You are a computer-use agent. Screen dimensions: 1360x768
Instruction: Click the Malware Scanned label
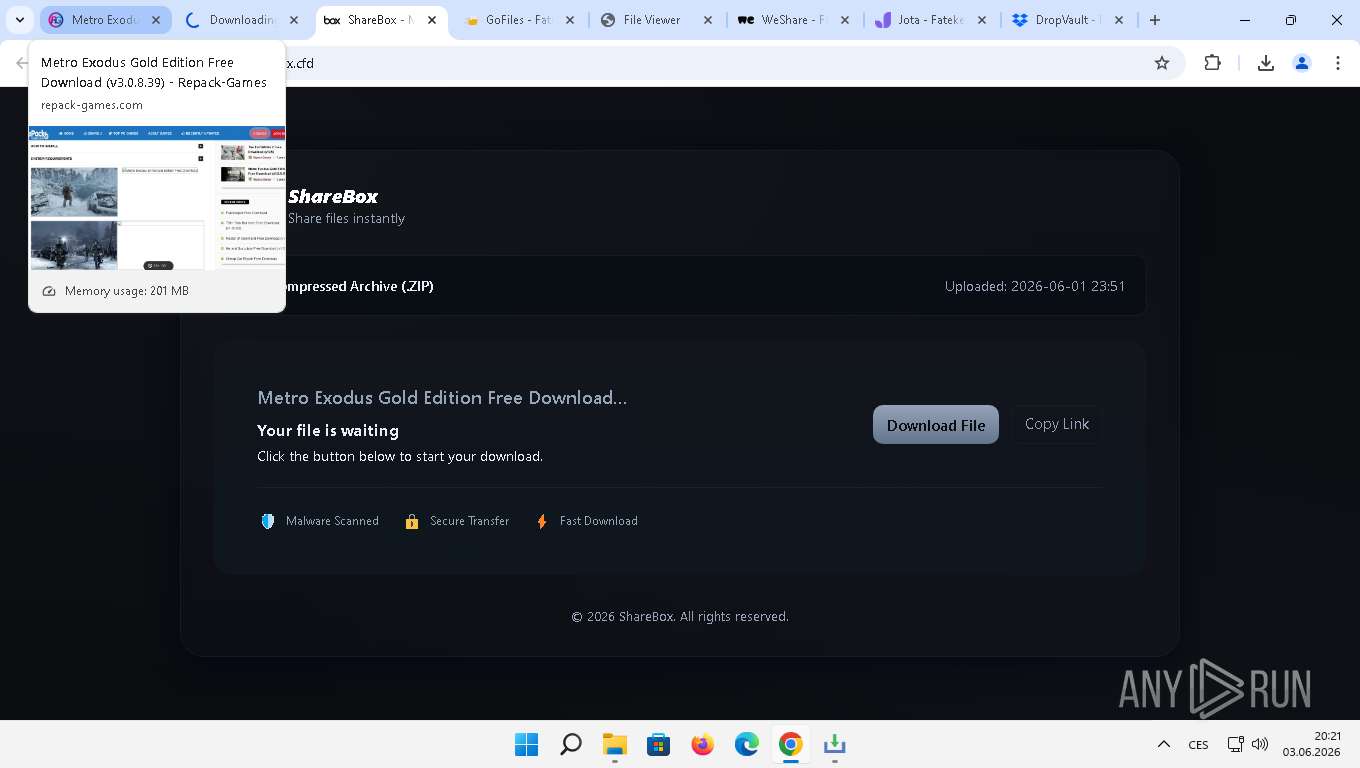point(332,521)
